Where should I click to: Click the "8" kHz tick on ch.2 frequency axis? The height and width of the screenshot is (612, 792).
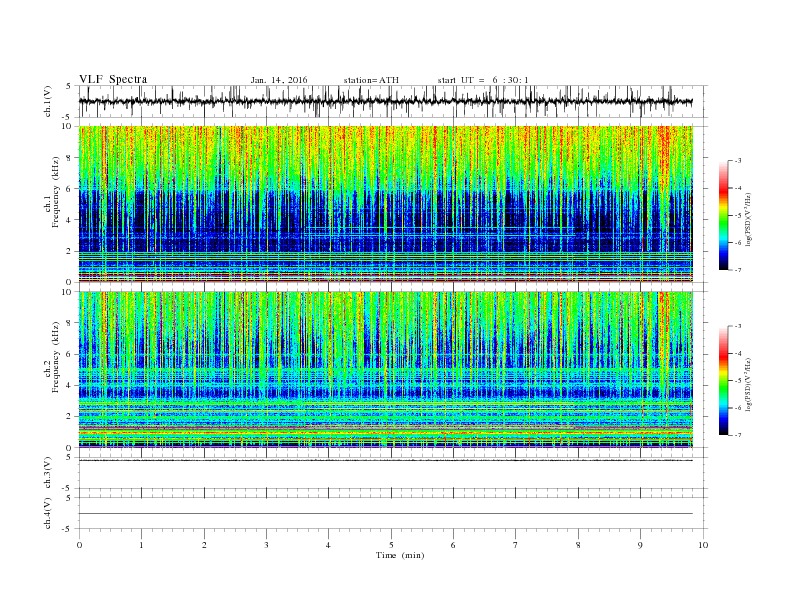(x=70, y=323)
